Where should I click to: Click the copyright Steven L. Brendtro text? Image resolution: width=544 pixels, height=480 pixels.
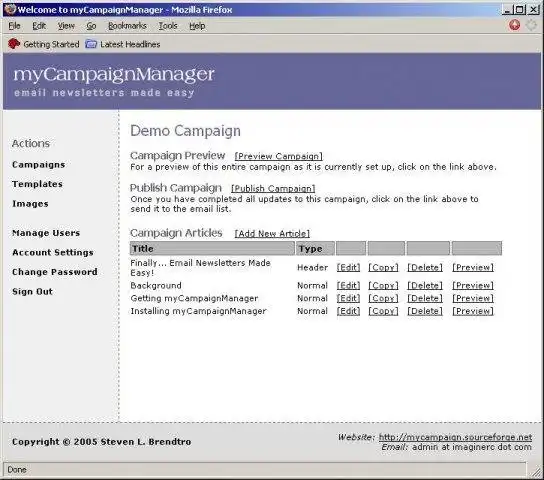101,442
